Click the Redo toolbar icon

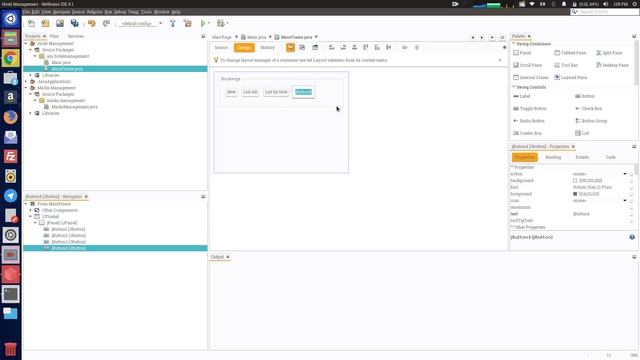106,23
